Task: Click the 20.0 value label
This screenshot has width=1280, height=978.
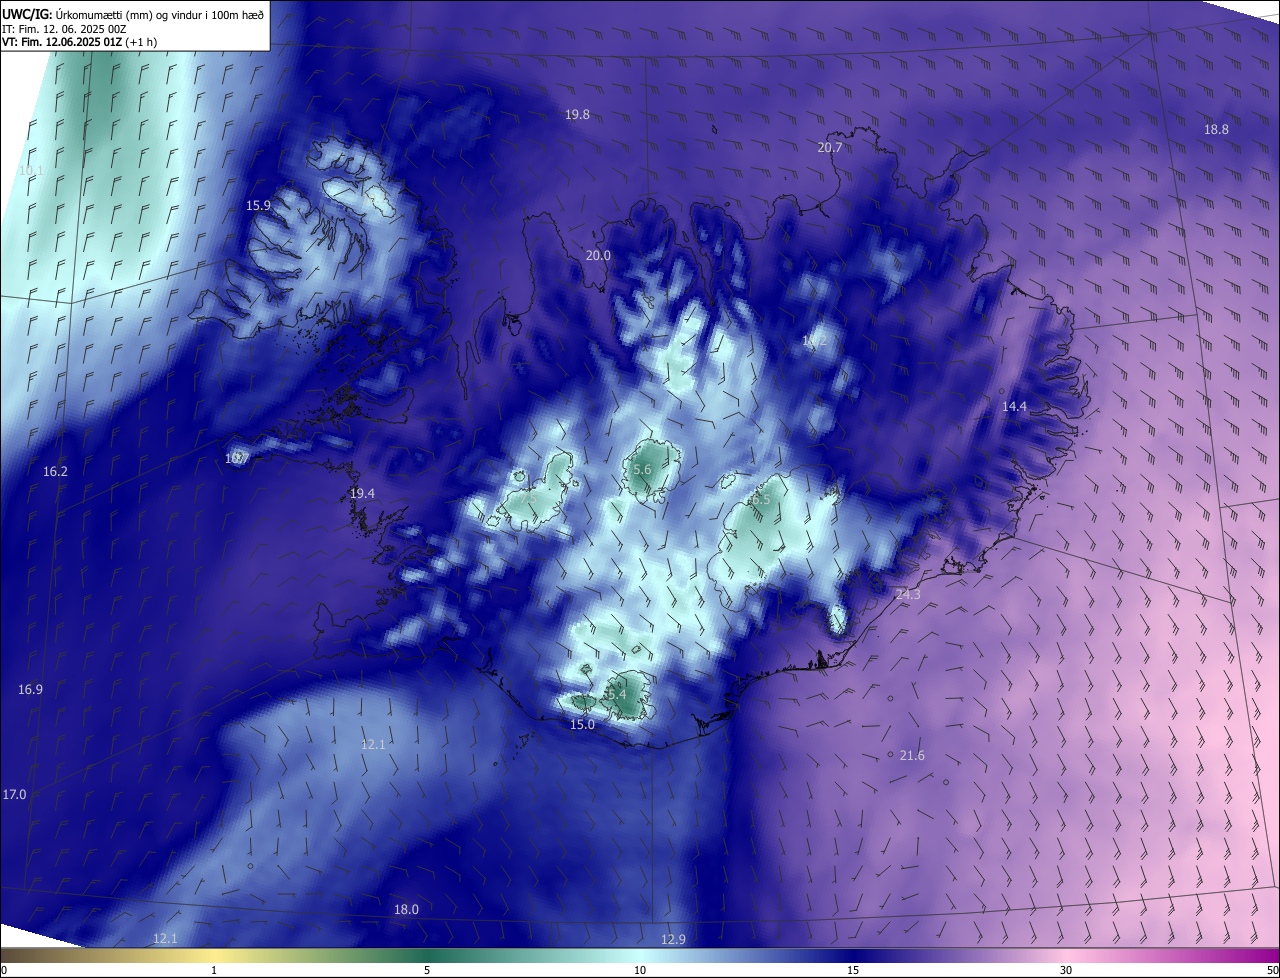Action: click(598, 256)
